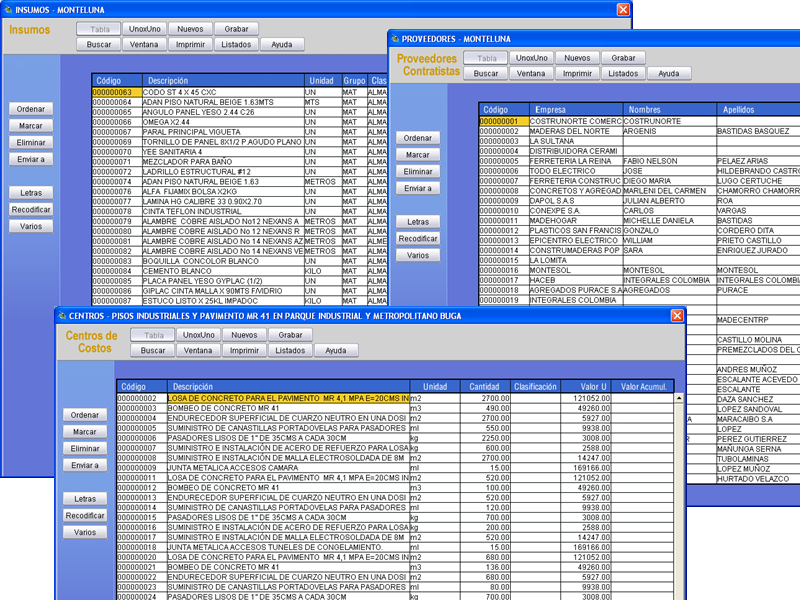Click Grabar in Proveedores window
The width and height of the screenshot is (800, 600).
[623, 58]
